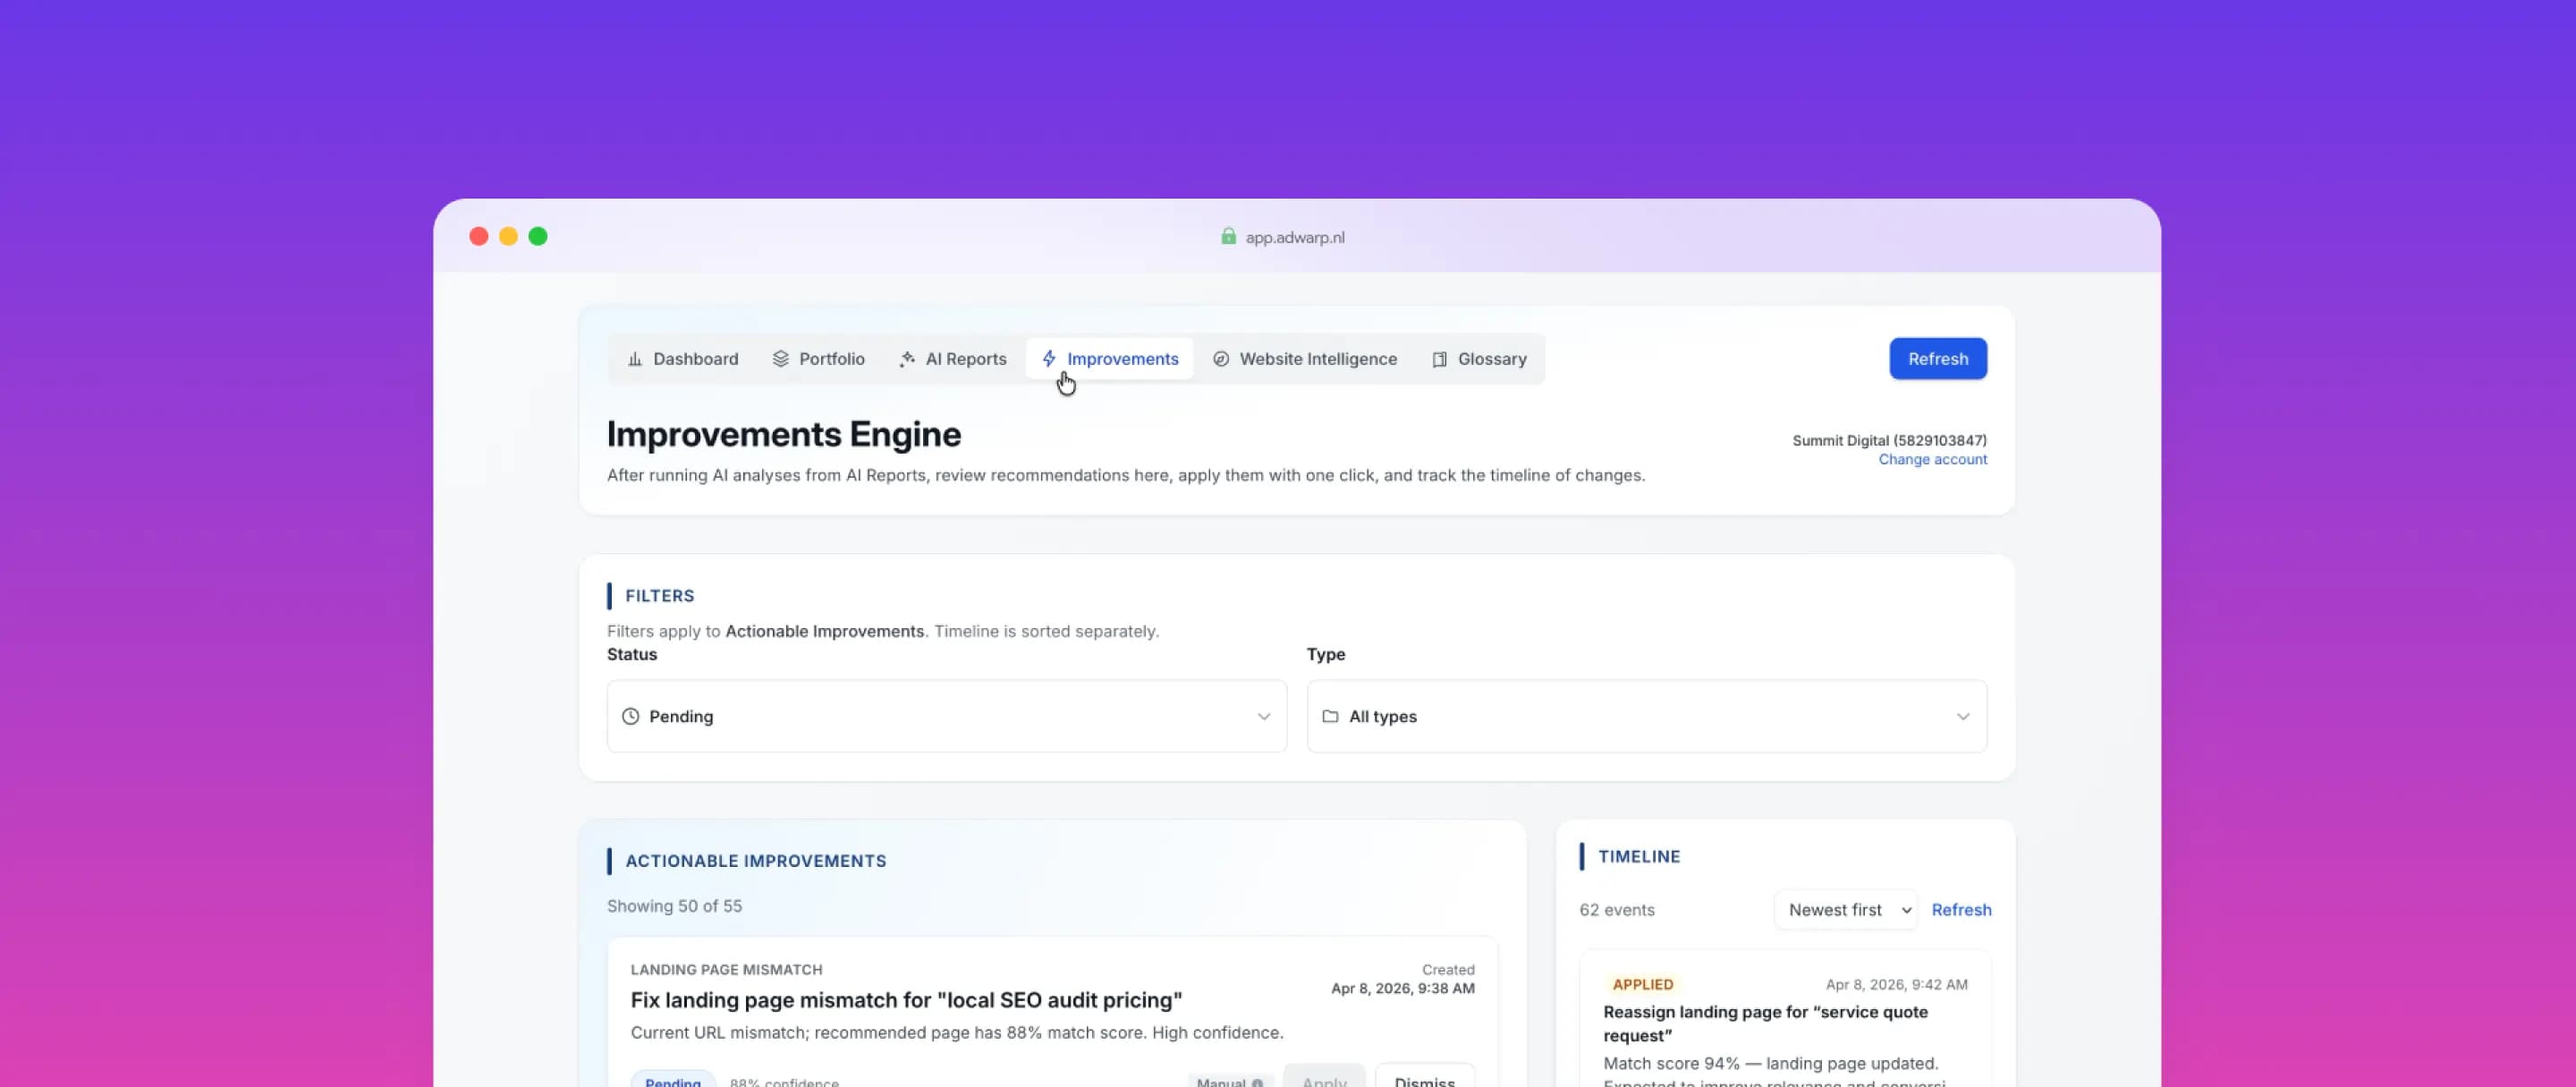Click the info icon next to Manual
The width and height of the screenshot is (2576, 1087).
click(1257, 1082)
